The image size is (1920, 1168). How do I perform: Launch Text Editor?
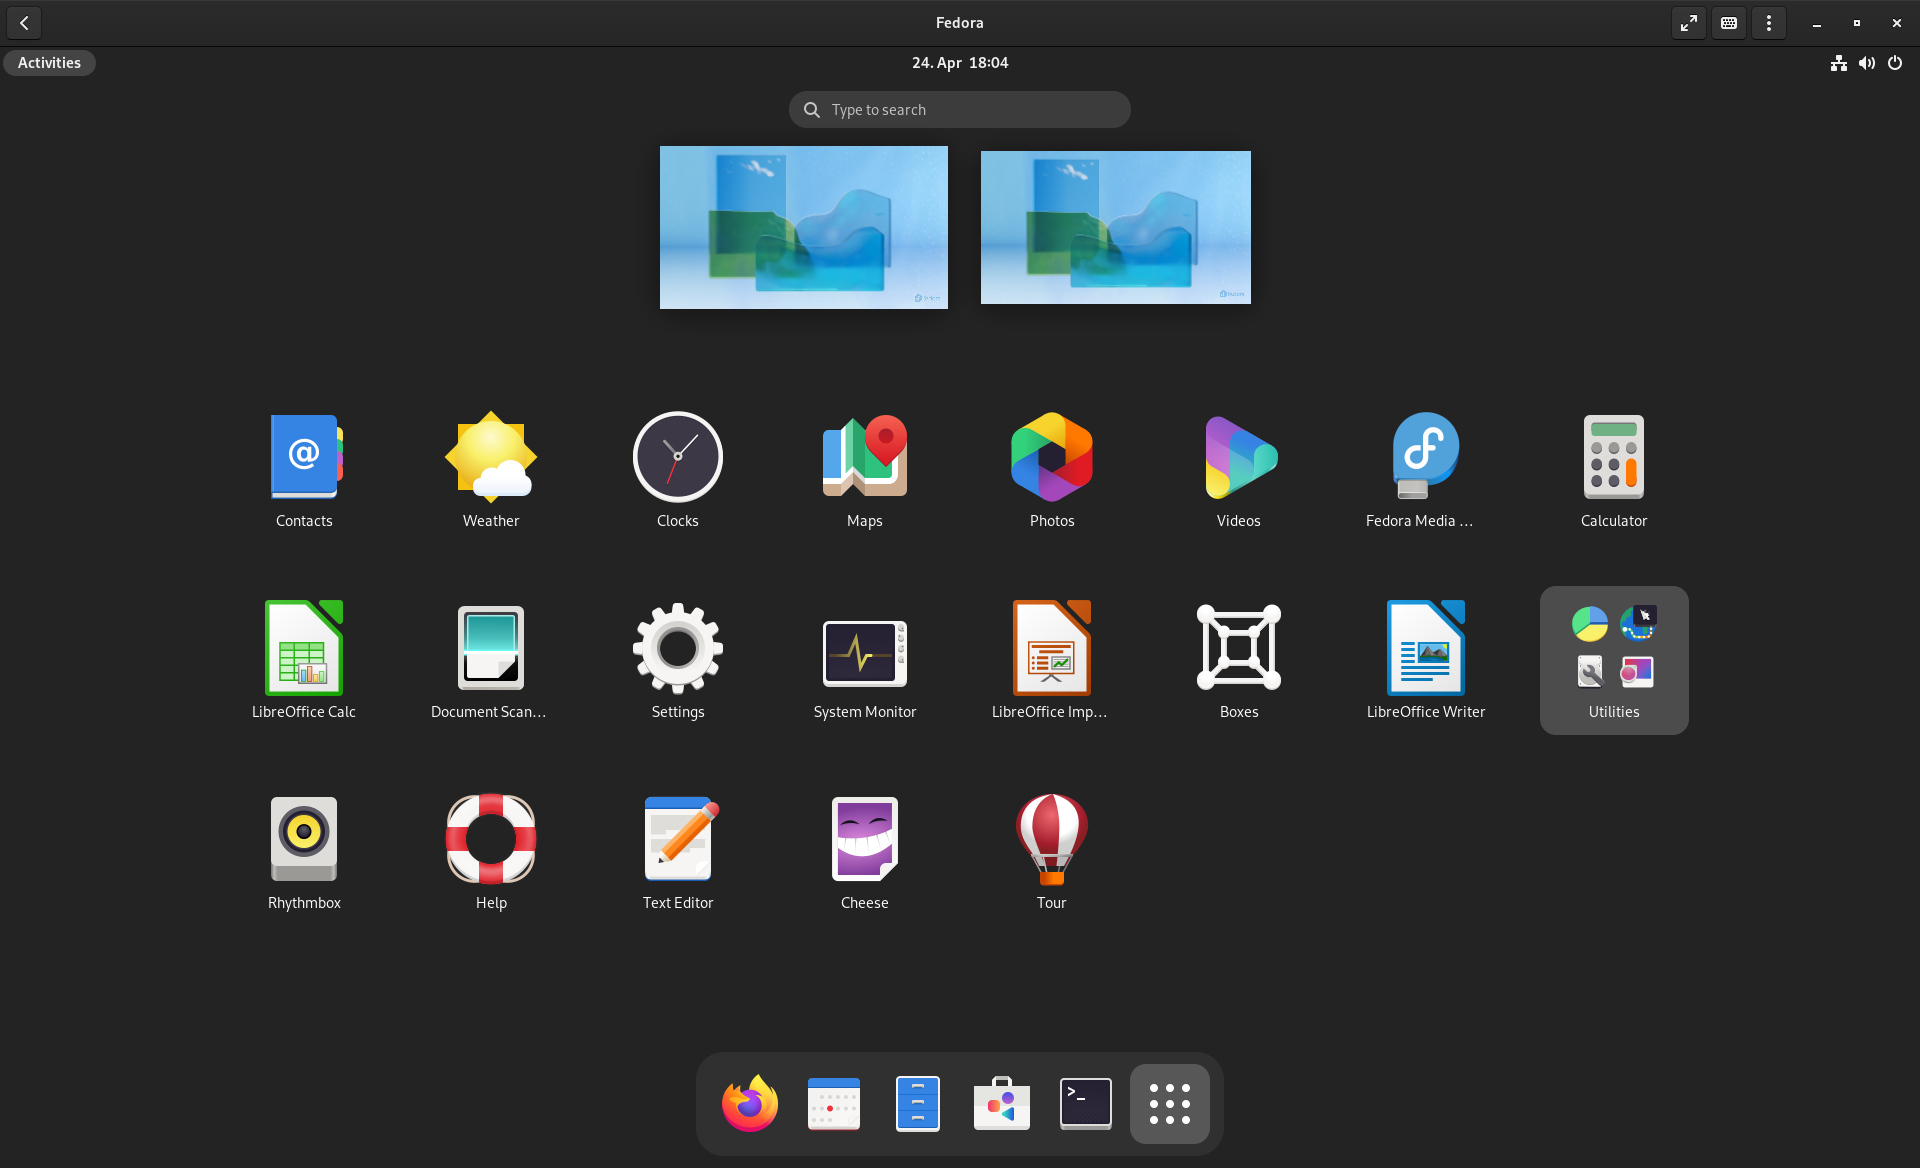point(678,851)
